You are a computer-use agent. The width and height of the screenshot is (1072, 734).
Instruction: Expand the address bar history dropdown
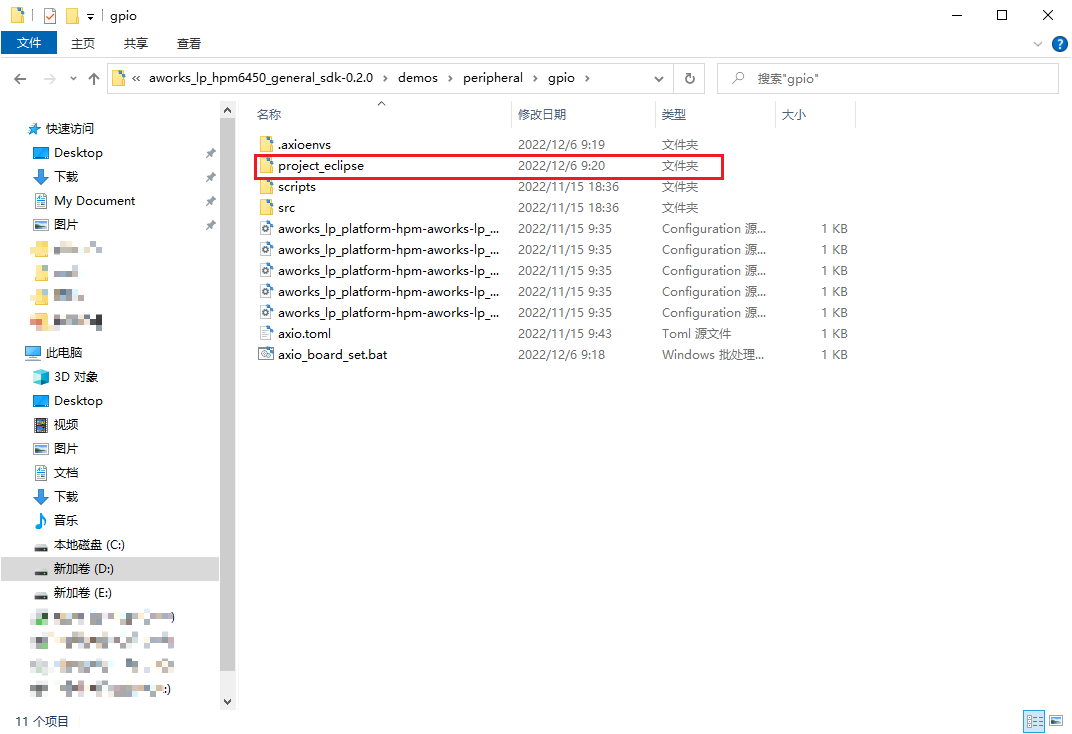pyautogui.click(x=658, y=79)
